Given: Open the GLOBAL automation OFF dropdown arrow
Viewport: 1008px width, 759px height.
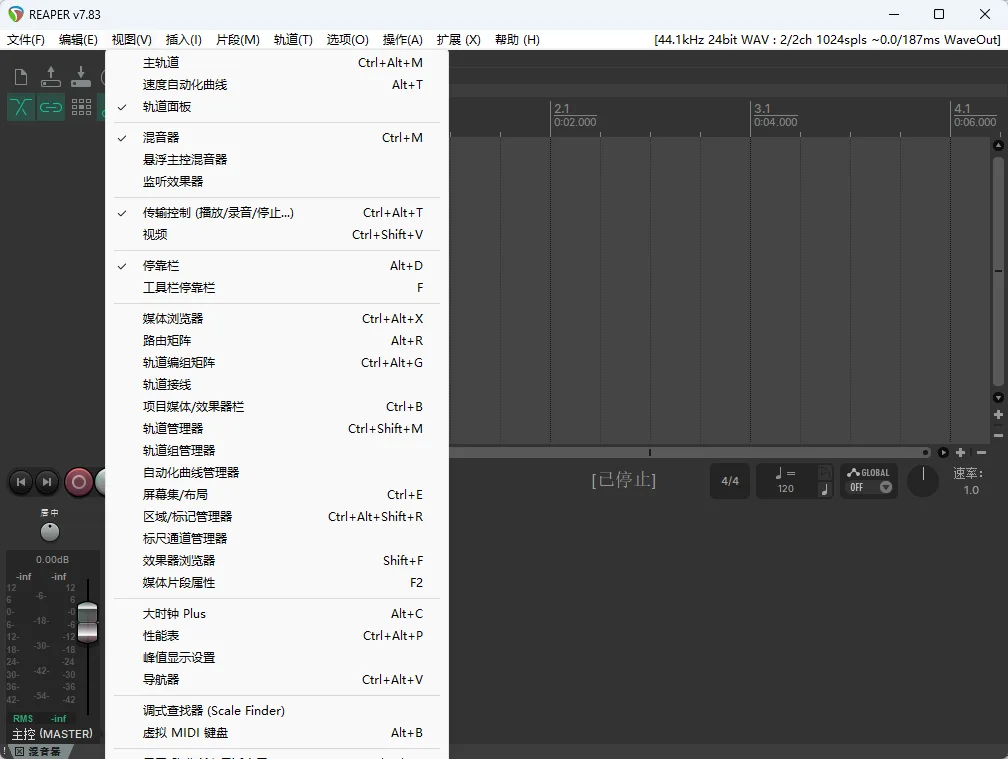Looking at the screenshot, I should click(x=886, y=488).
